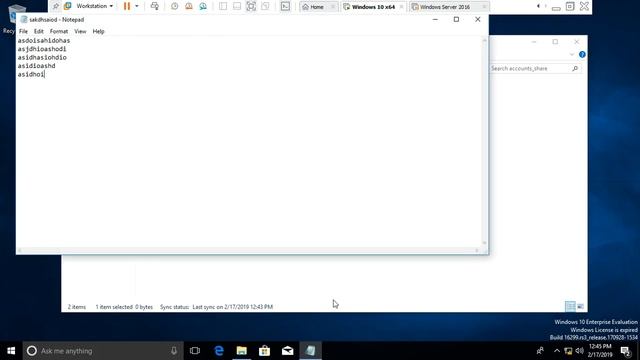Toggle thumbnail bar view icon
This screenshot has height=360, width=640.
pyautogui.click(x=237, y=6)
